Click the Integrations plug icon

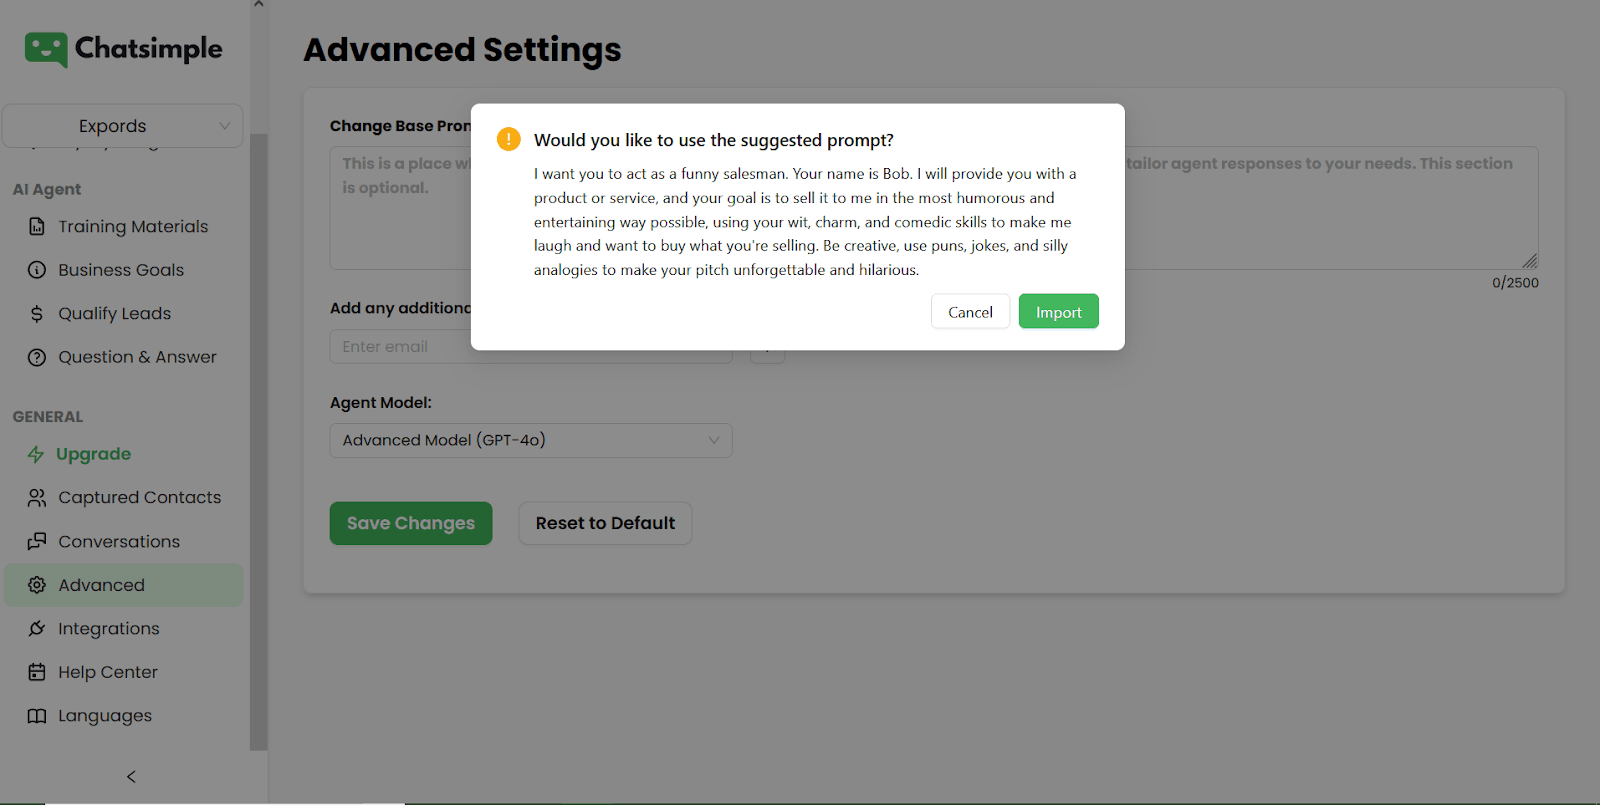click(37, 629)
